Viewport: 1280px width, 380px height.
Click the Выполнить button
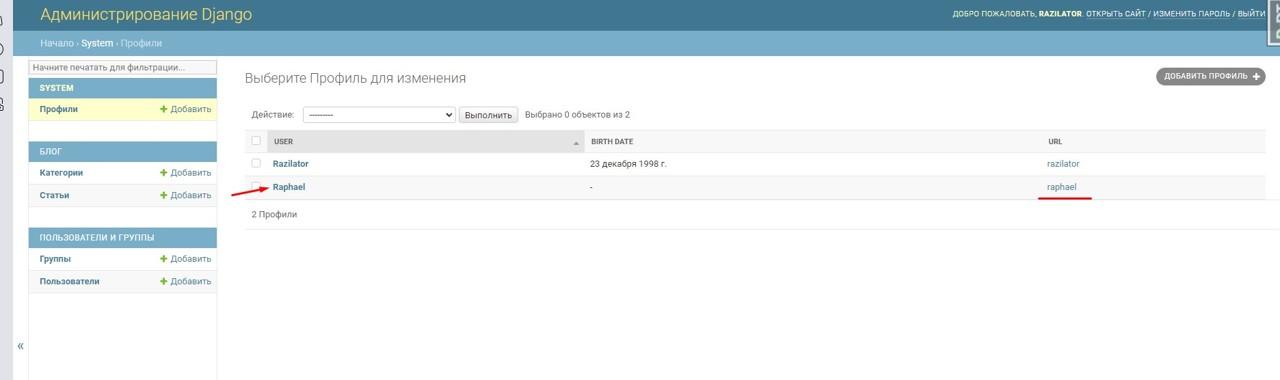tap(489, 115)
